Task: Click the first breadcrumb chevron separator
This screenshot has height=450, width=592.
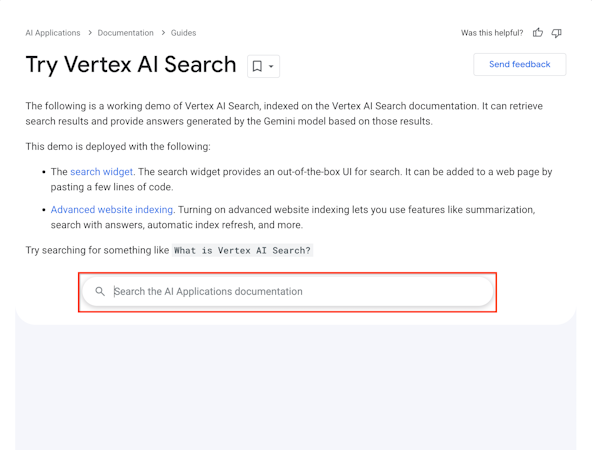Action: 89,33
